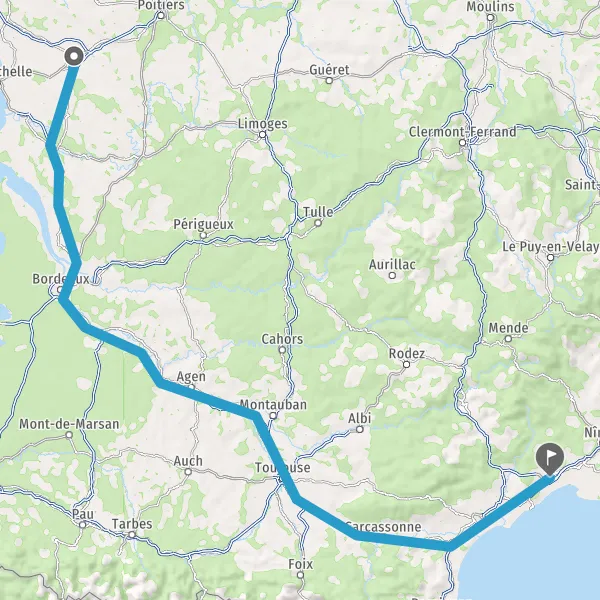
Task: Select the Albi city dot
Action: tap(360, 429)
